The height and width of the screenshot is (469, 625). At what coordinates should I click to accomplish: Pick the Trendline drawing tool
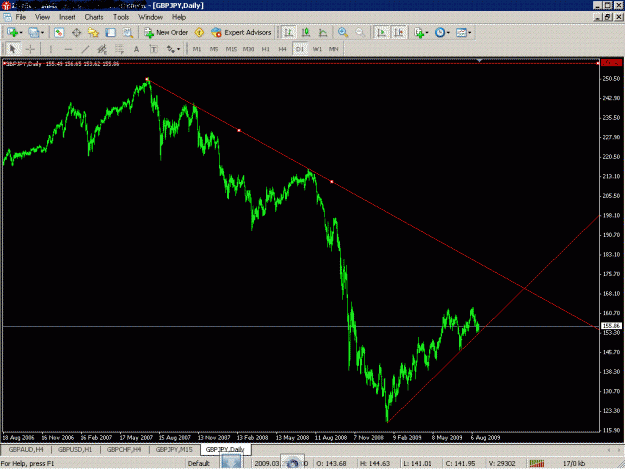(85, 49)
